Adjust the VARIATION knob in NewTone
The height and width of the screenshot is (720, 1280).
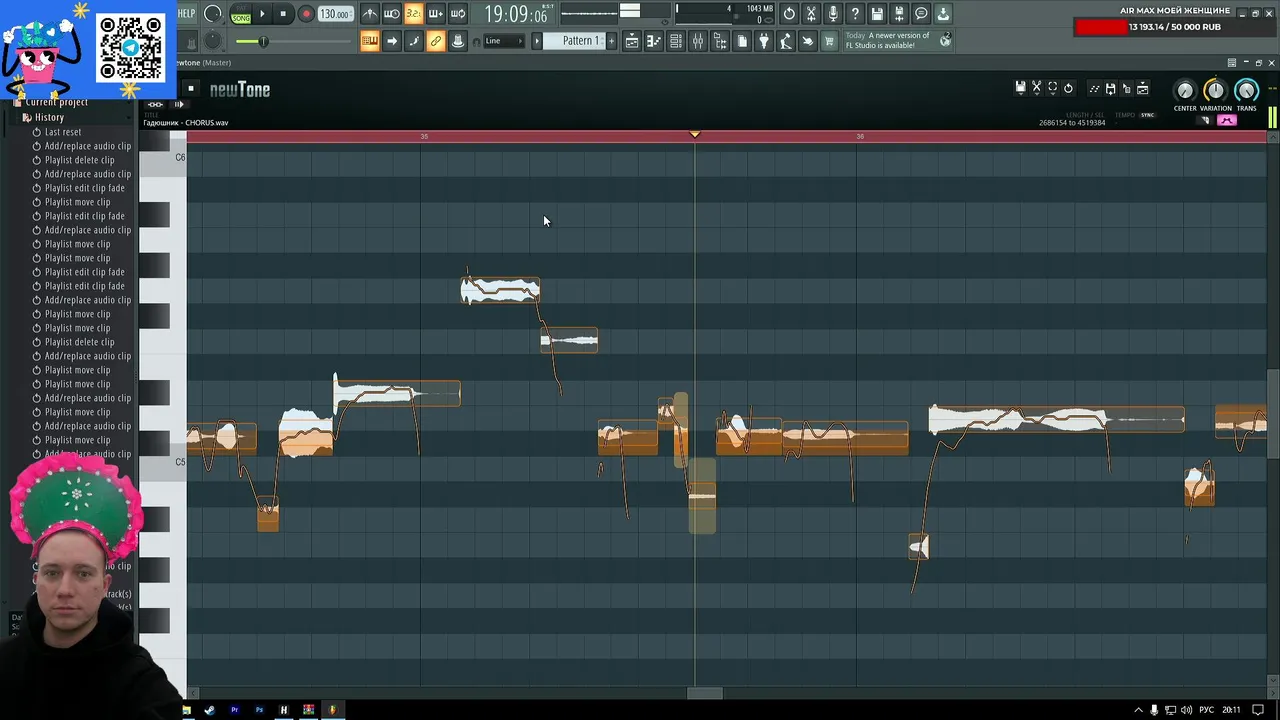1215,91
